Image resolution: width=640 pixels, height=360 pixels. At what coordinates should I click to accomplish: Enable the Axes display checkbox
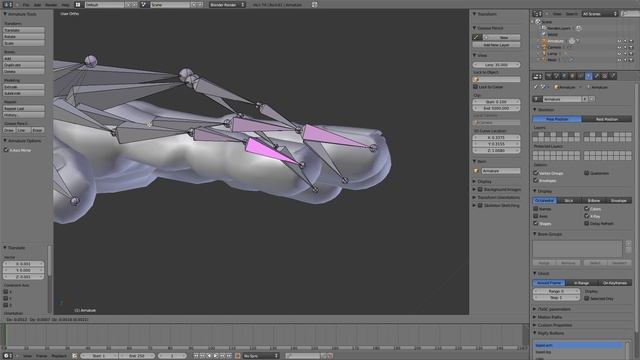click(536, 216)
